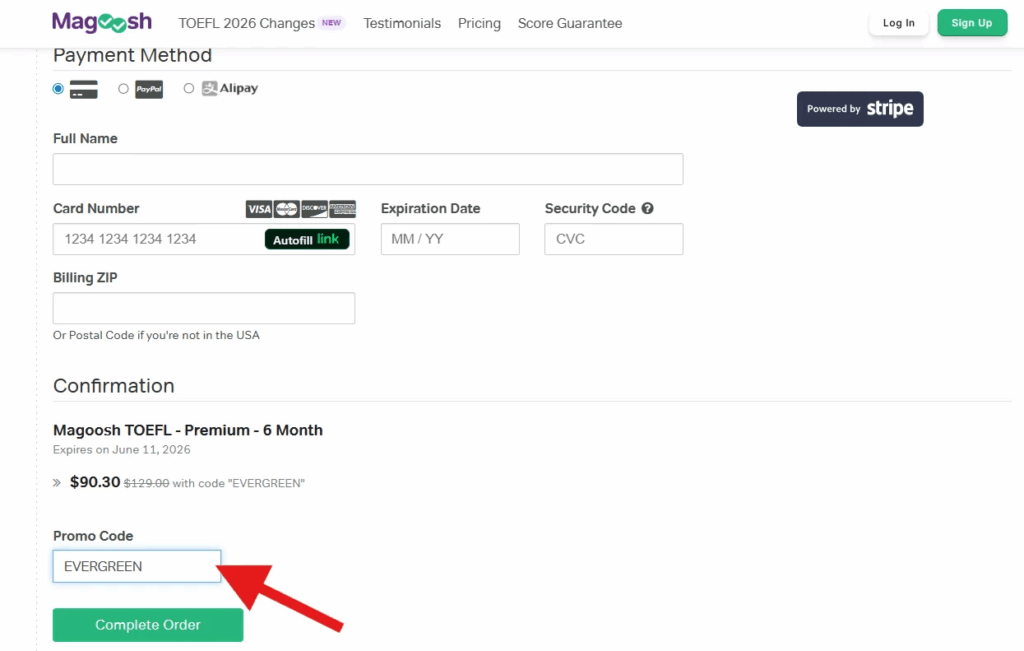Open the Score Guarantee page
The height and width of the screenshot is (651, 1024).
(x=569, y=23)
